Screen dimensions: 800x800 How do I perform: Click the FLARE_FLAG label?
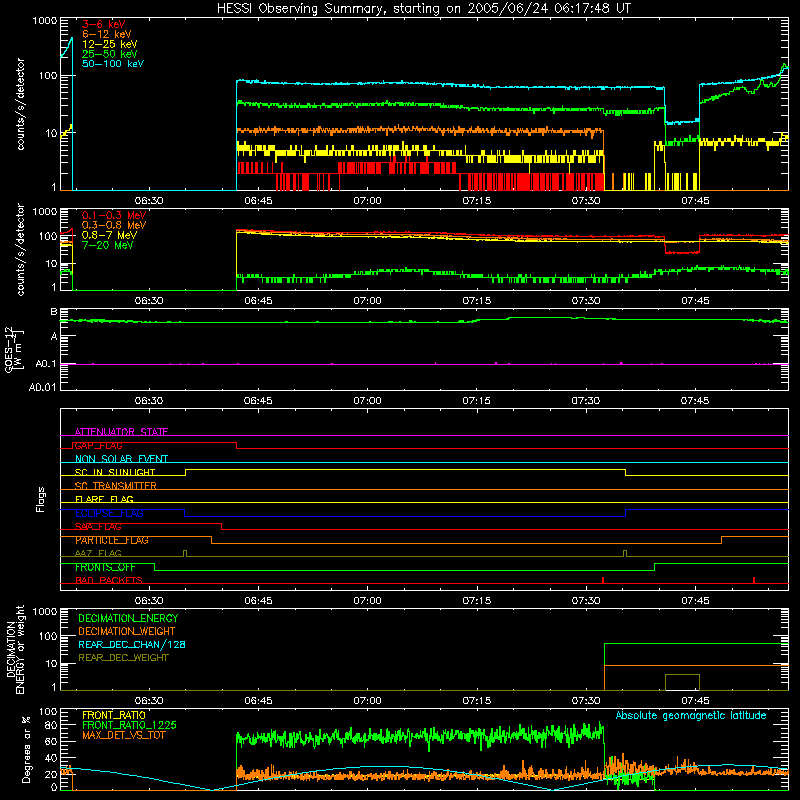[x=104, y=499]
